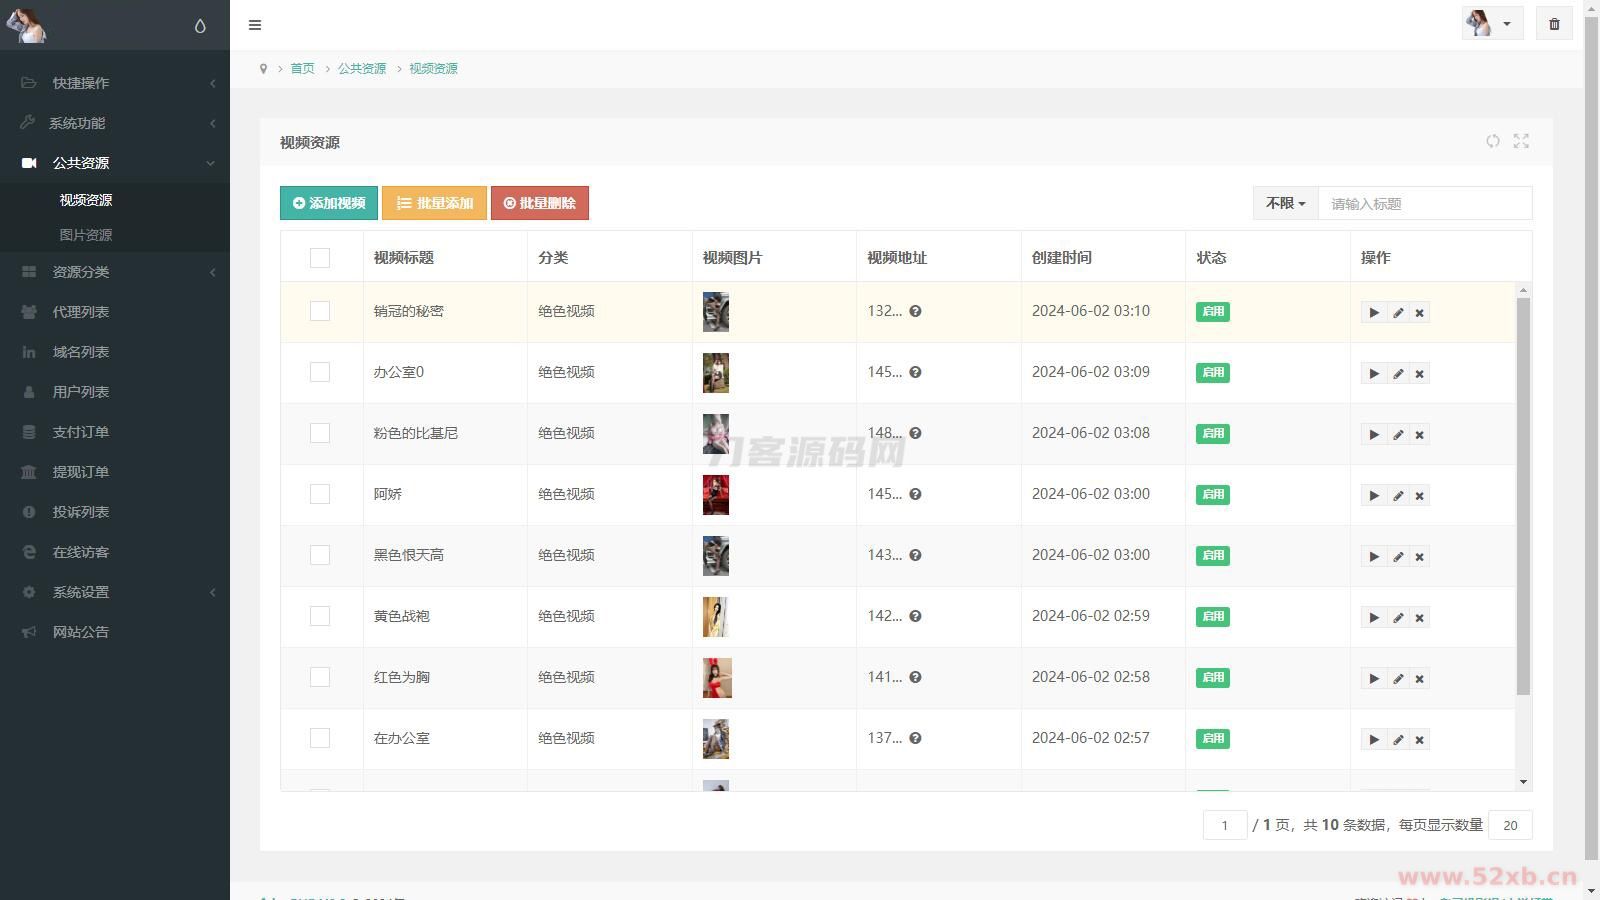This screenshot has height=900, width=1600.
Task: Open the 不限 filter dropdown
Action: click(1285, 203)
